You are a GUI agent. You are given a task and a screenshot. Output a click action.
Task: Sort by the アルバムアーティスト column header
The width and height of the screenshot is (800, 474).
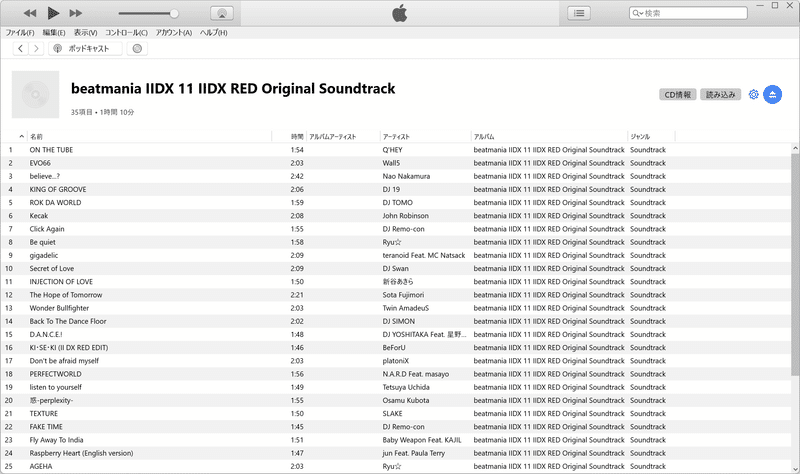pyautogui.click(x=343, y=136)
